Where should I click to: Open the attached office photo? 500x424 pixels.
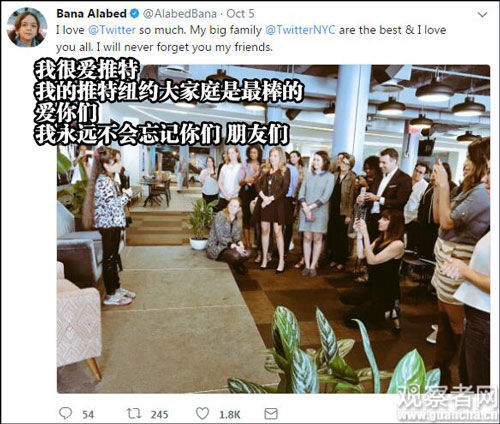273,229
